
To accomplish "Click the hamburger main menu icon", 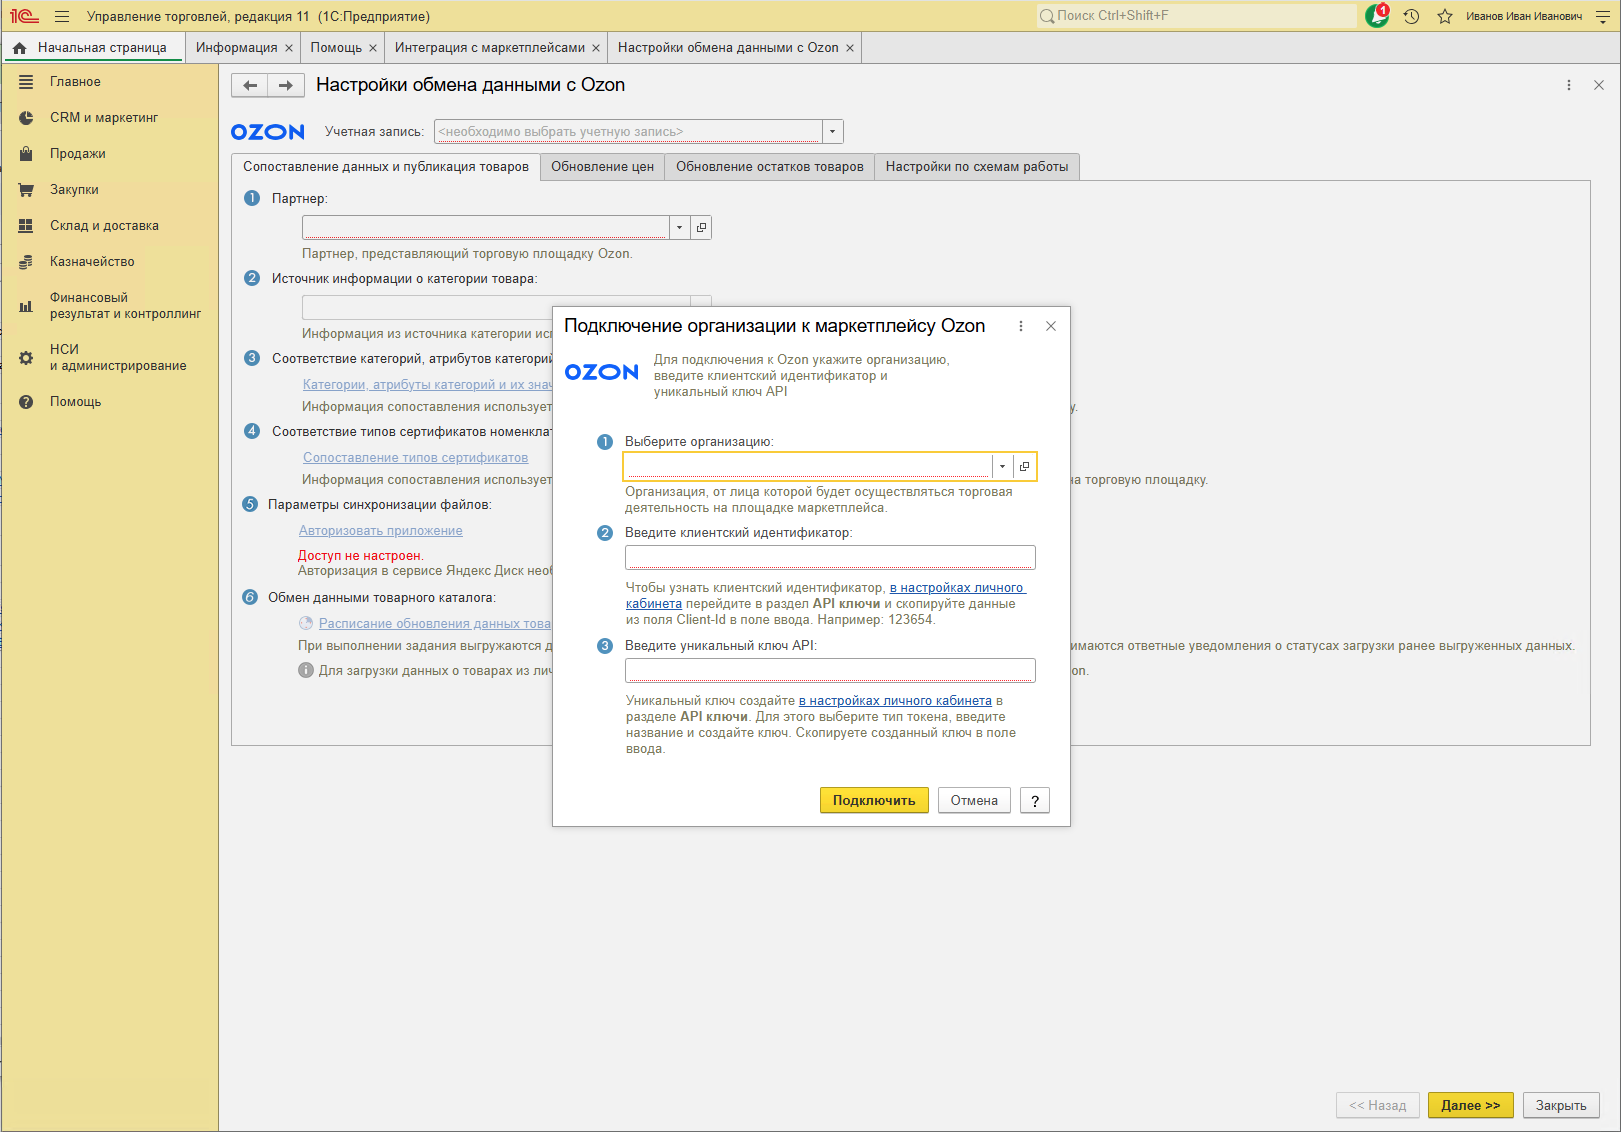I will pyautogui.click(x=62, y=16).
